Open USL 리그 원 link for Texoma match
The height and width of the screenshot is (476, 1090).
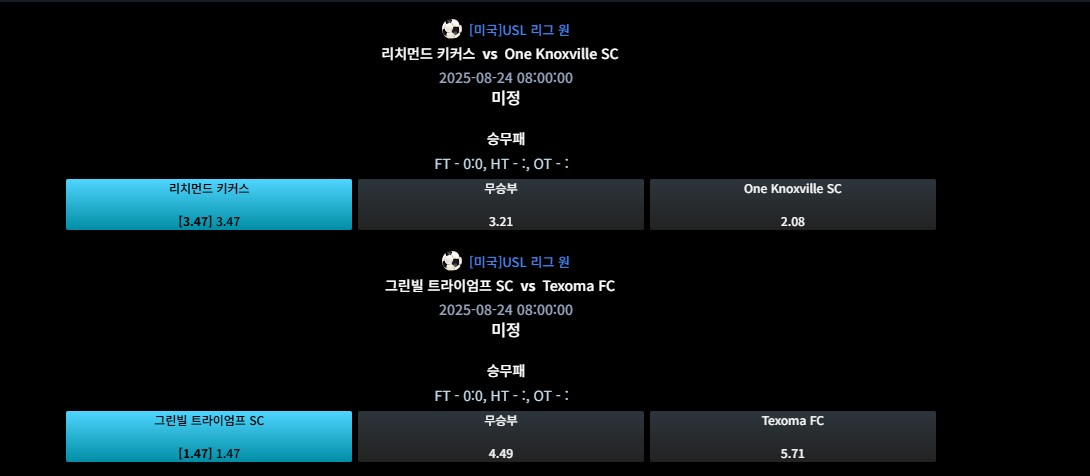pos(519,262)
